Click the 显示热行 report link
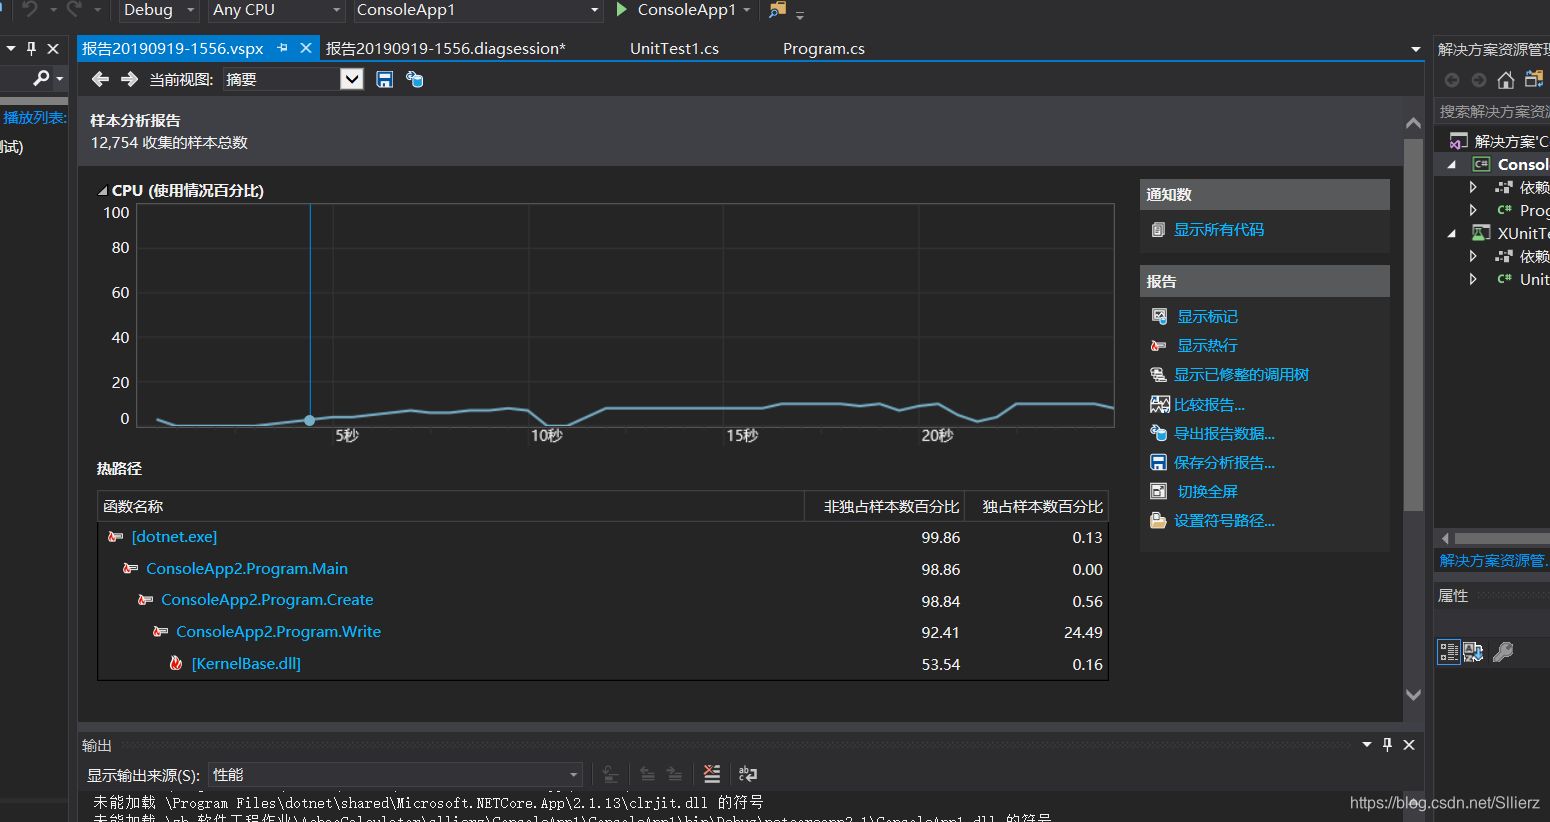The image size is (1550, 822). [1207, 345]
